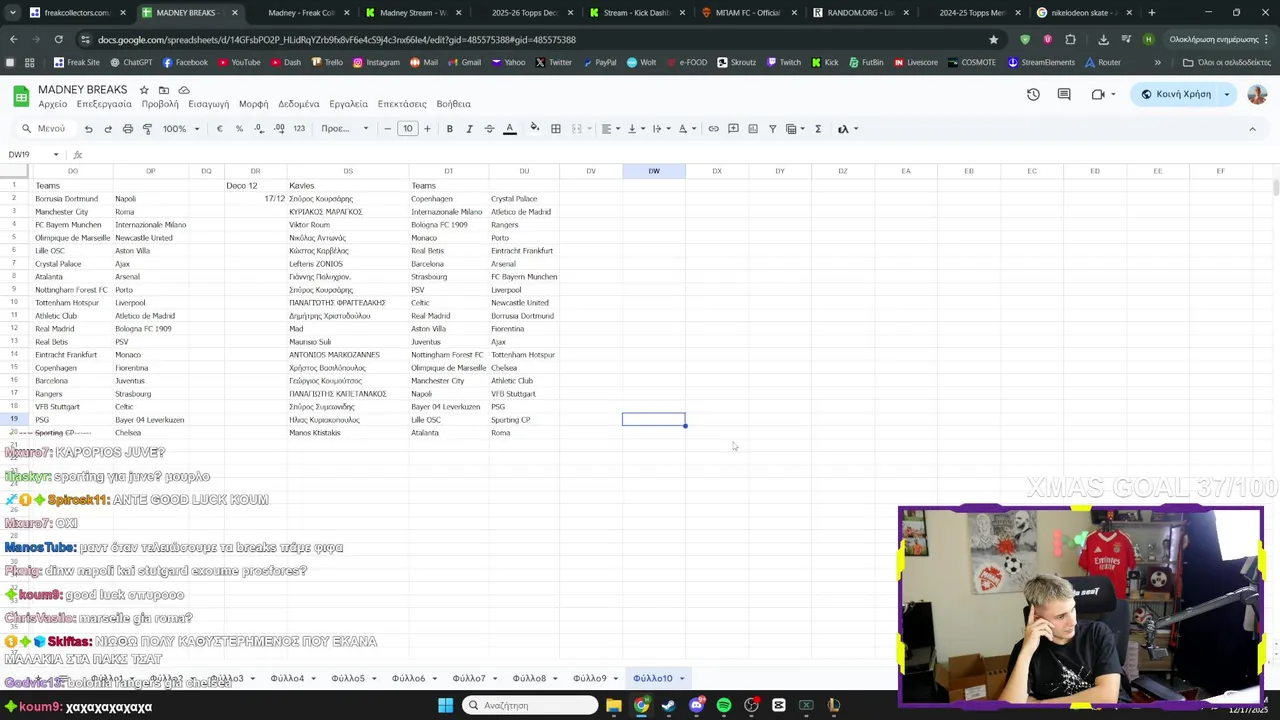This screenshot has height=720, width=1280.
Task: Toggle bold formatting
Action: (x=450, y=129)
